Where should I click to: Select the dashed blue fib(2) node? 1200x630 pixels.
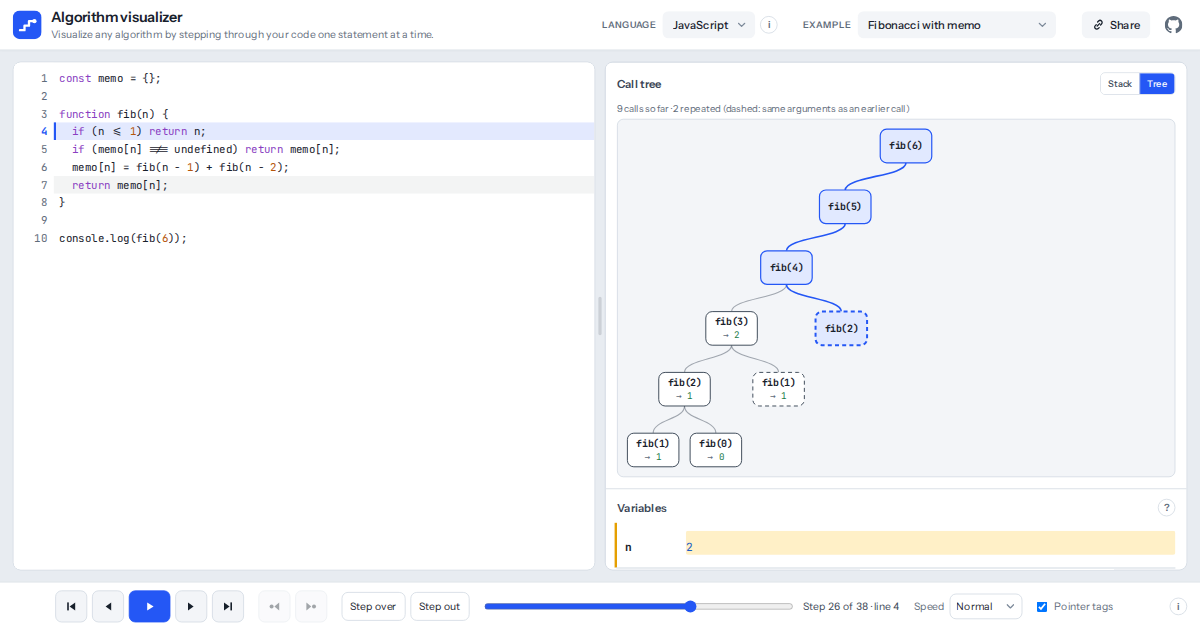point(841,328)
